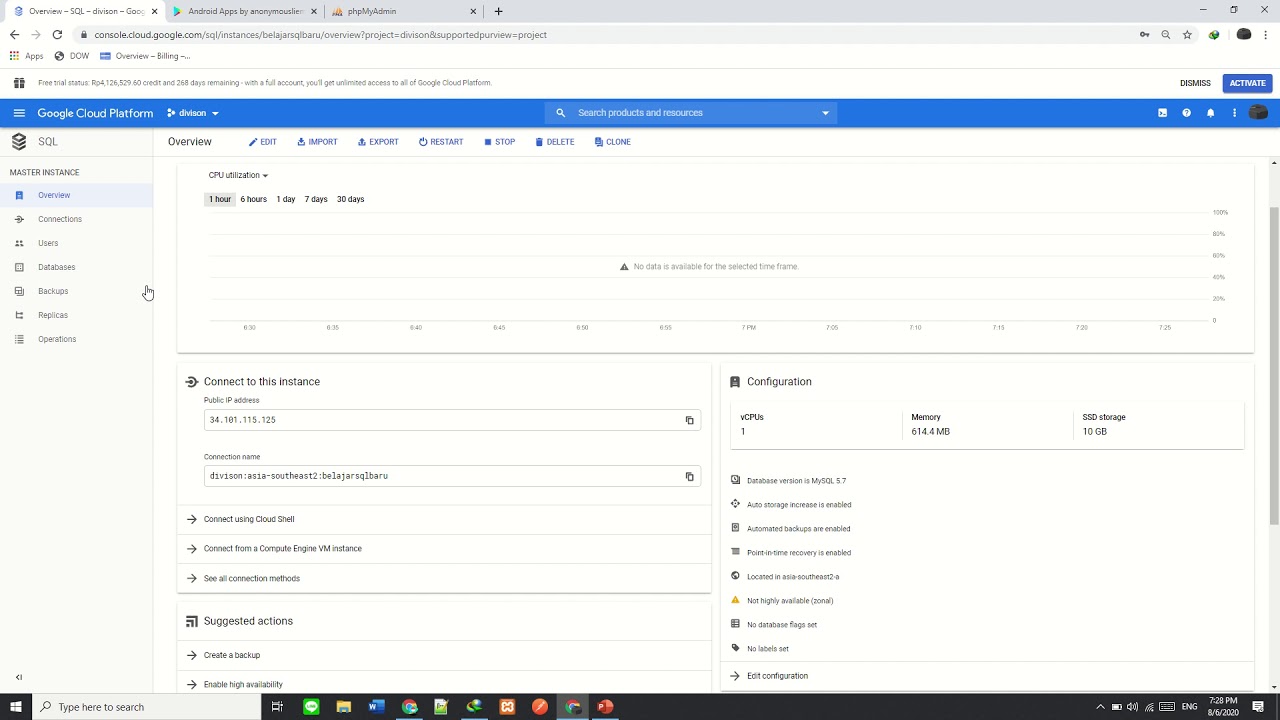Select the 1 day time range

point(286,199)
